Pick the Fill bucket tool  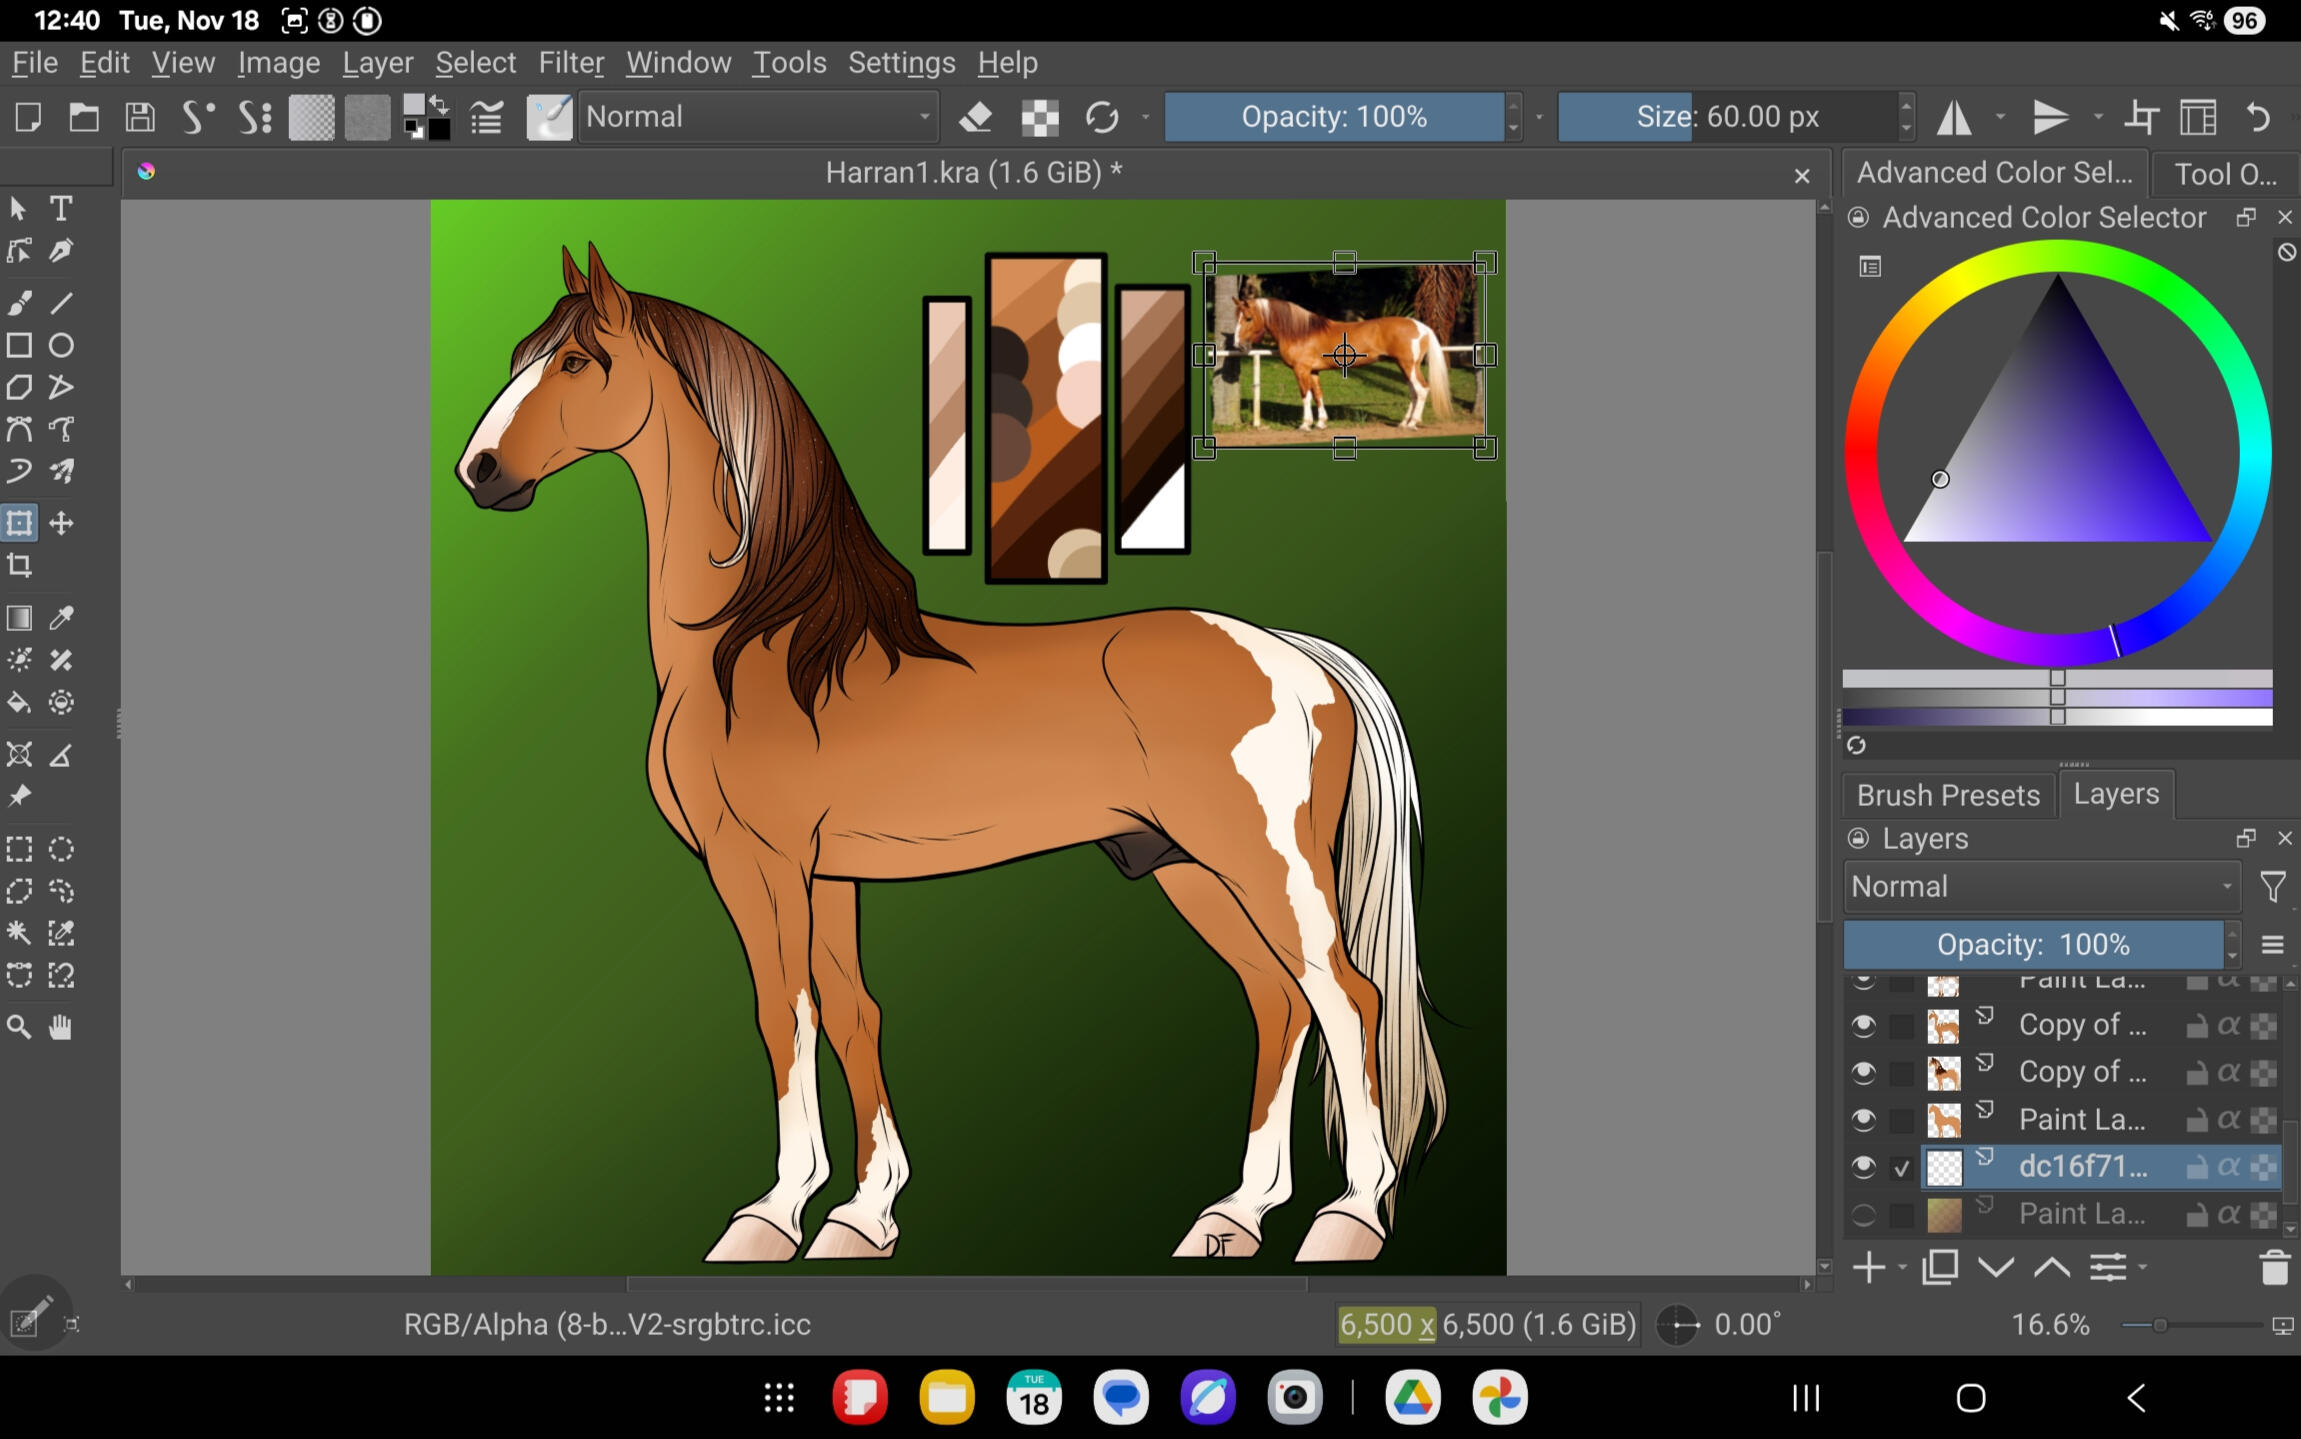19,703
